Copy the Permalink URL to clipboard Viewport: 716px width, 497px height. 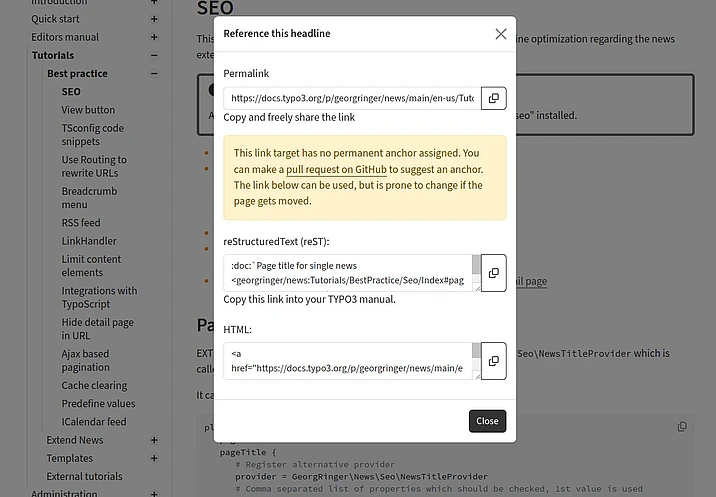[x=493, y=98]
